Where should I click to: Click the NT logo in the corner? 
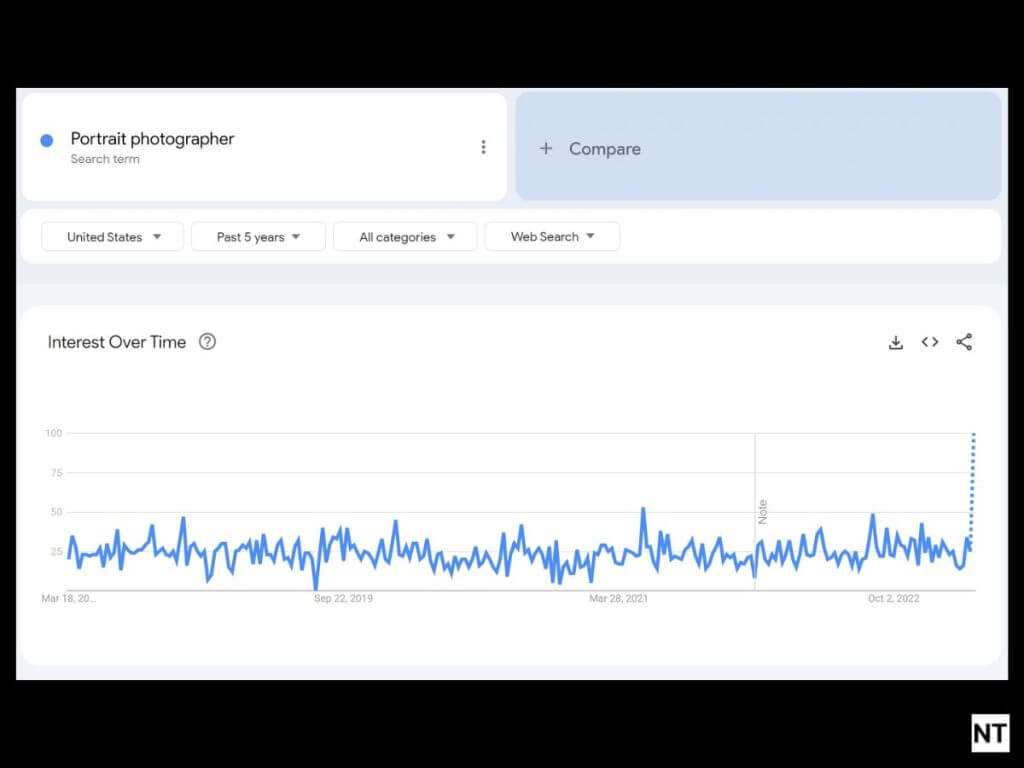coord(990,733)
